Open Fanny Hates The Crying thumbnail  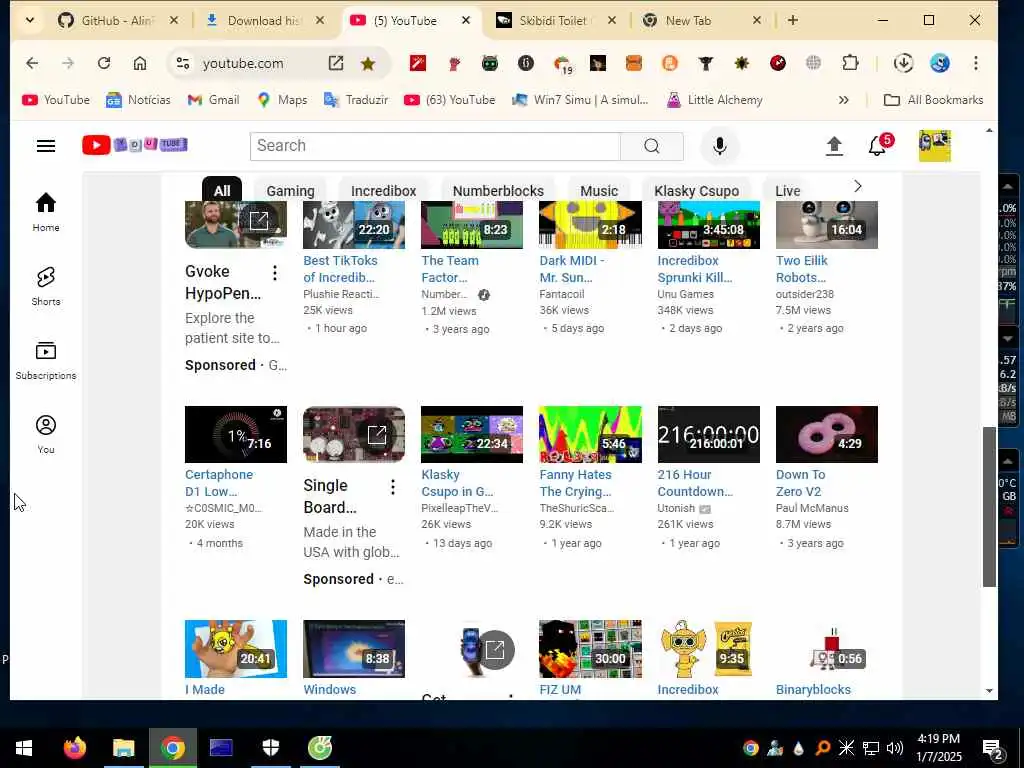click(590, 434)
